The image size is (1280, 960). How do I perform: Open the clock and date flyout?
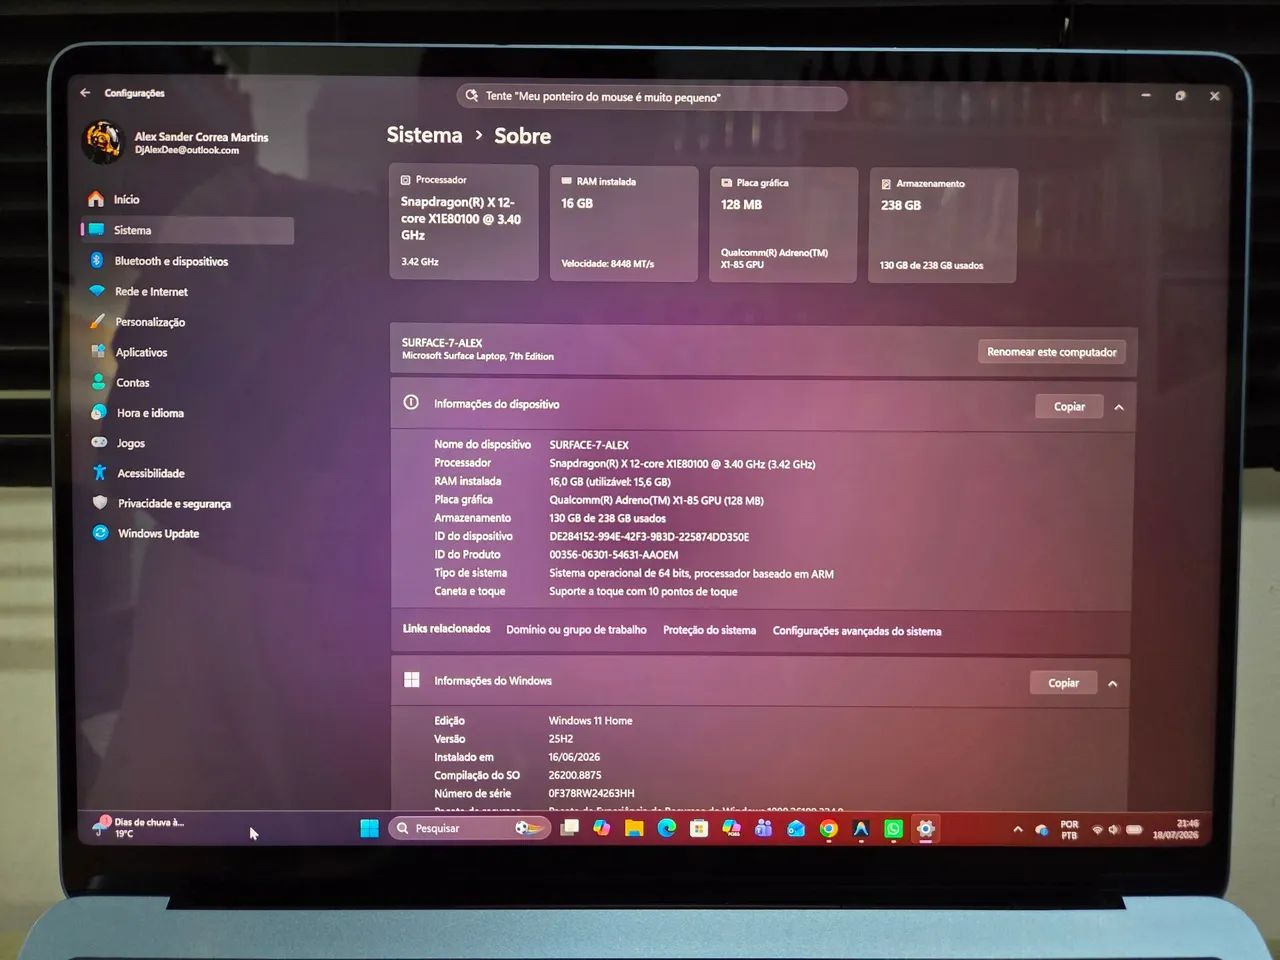[1175, 829]
